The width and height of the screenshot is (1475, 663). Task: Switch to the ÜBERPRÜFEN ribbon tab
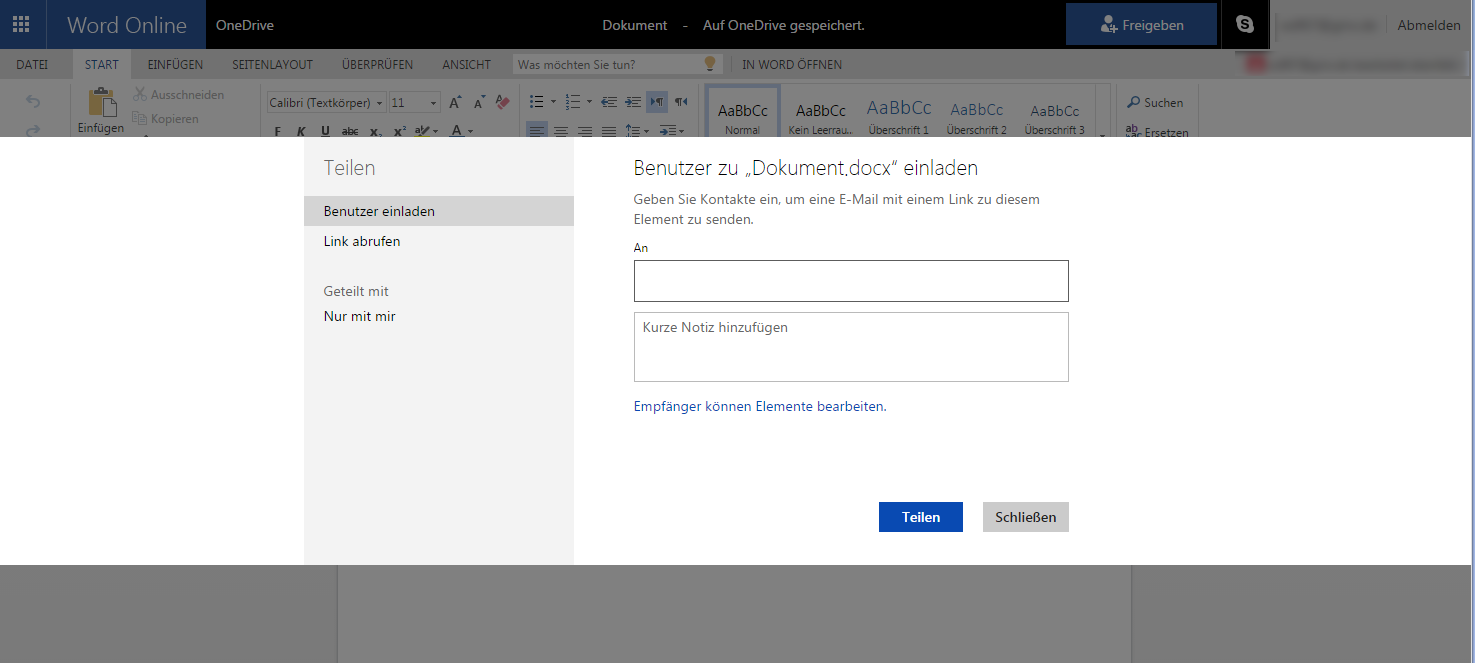pos(377,65)
